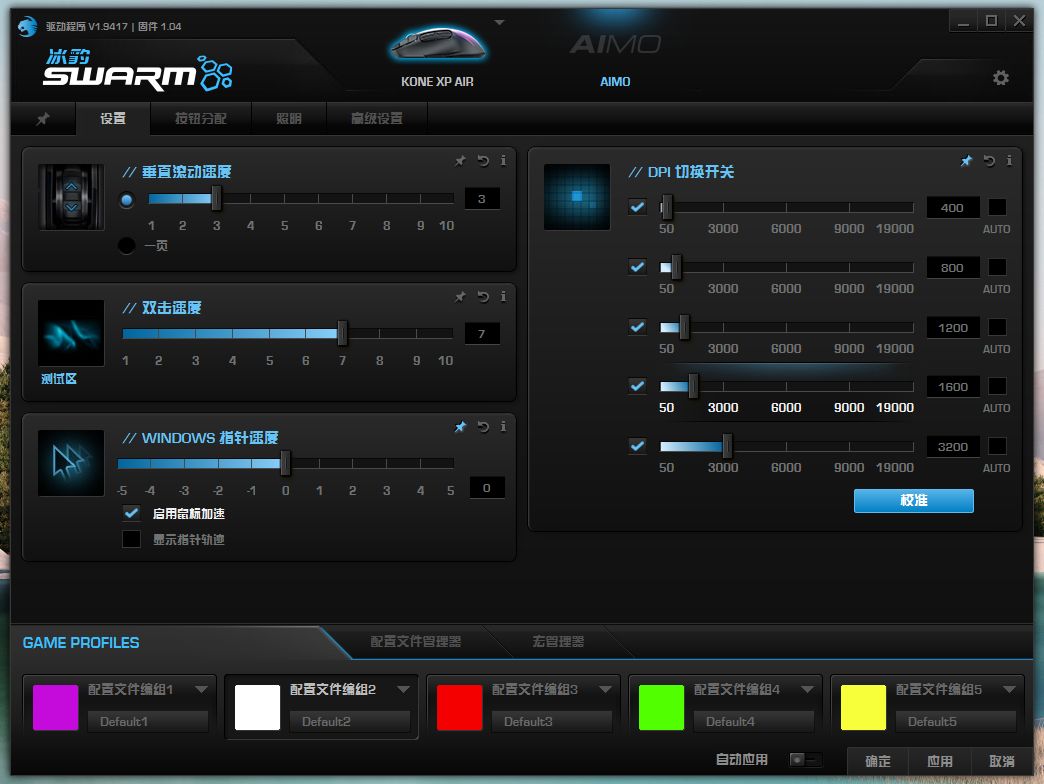Expand the device selector arrow above mouse
Screen dimensions: 1044x784
tap(499, 23)
